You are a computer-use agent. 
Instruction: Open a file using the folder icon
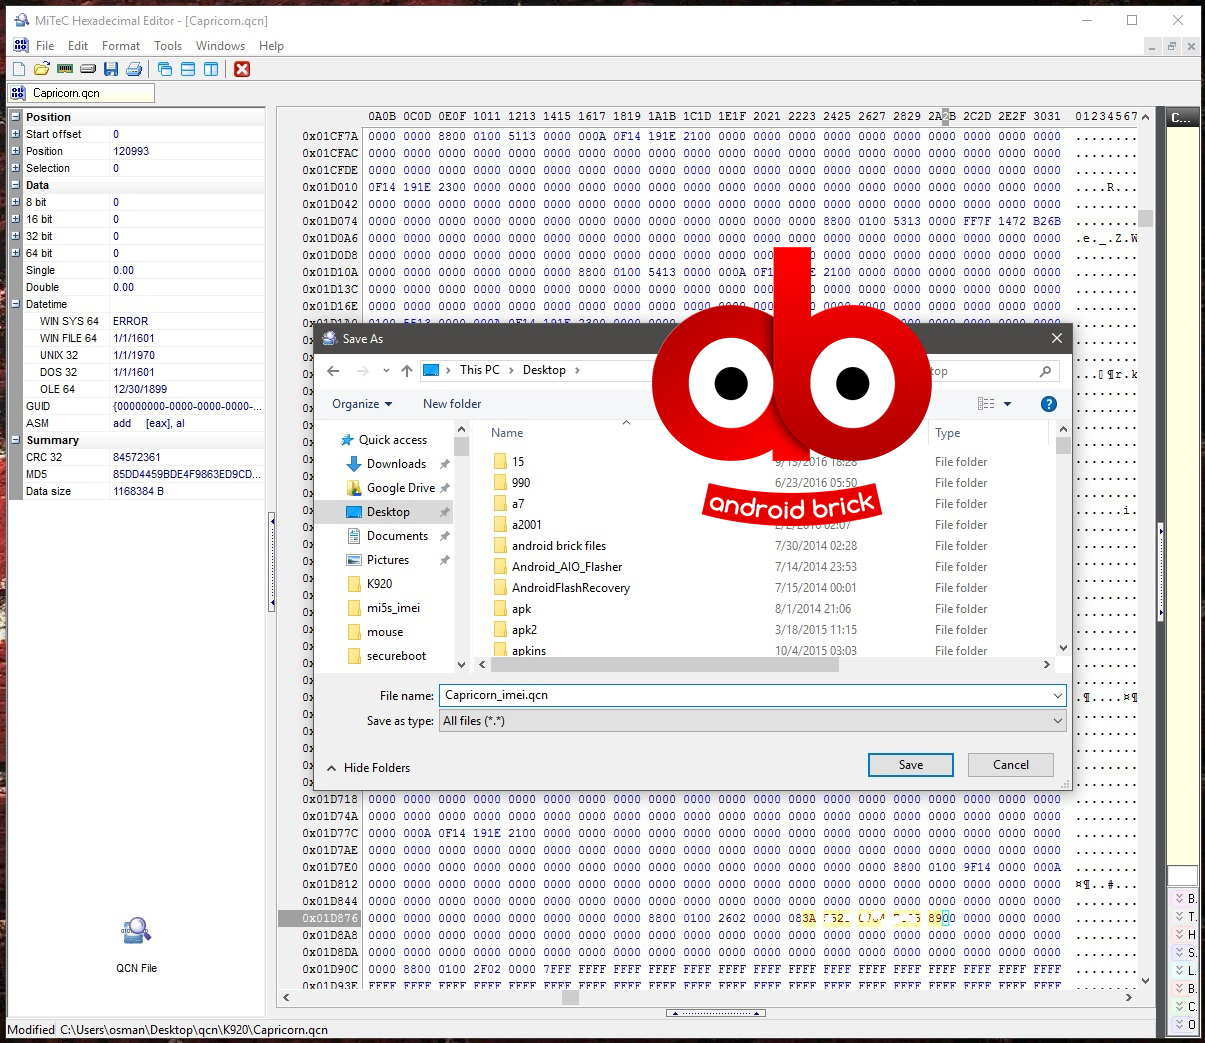(x=41, y=69)
